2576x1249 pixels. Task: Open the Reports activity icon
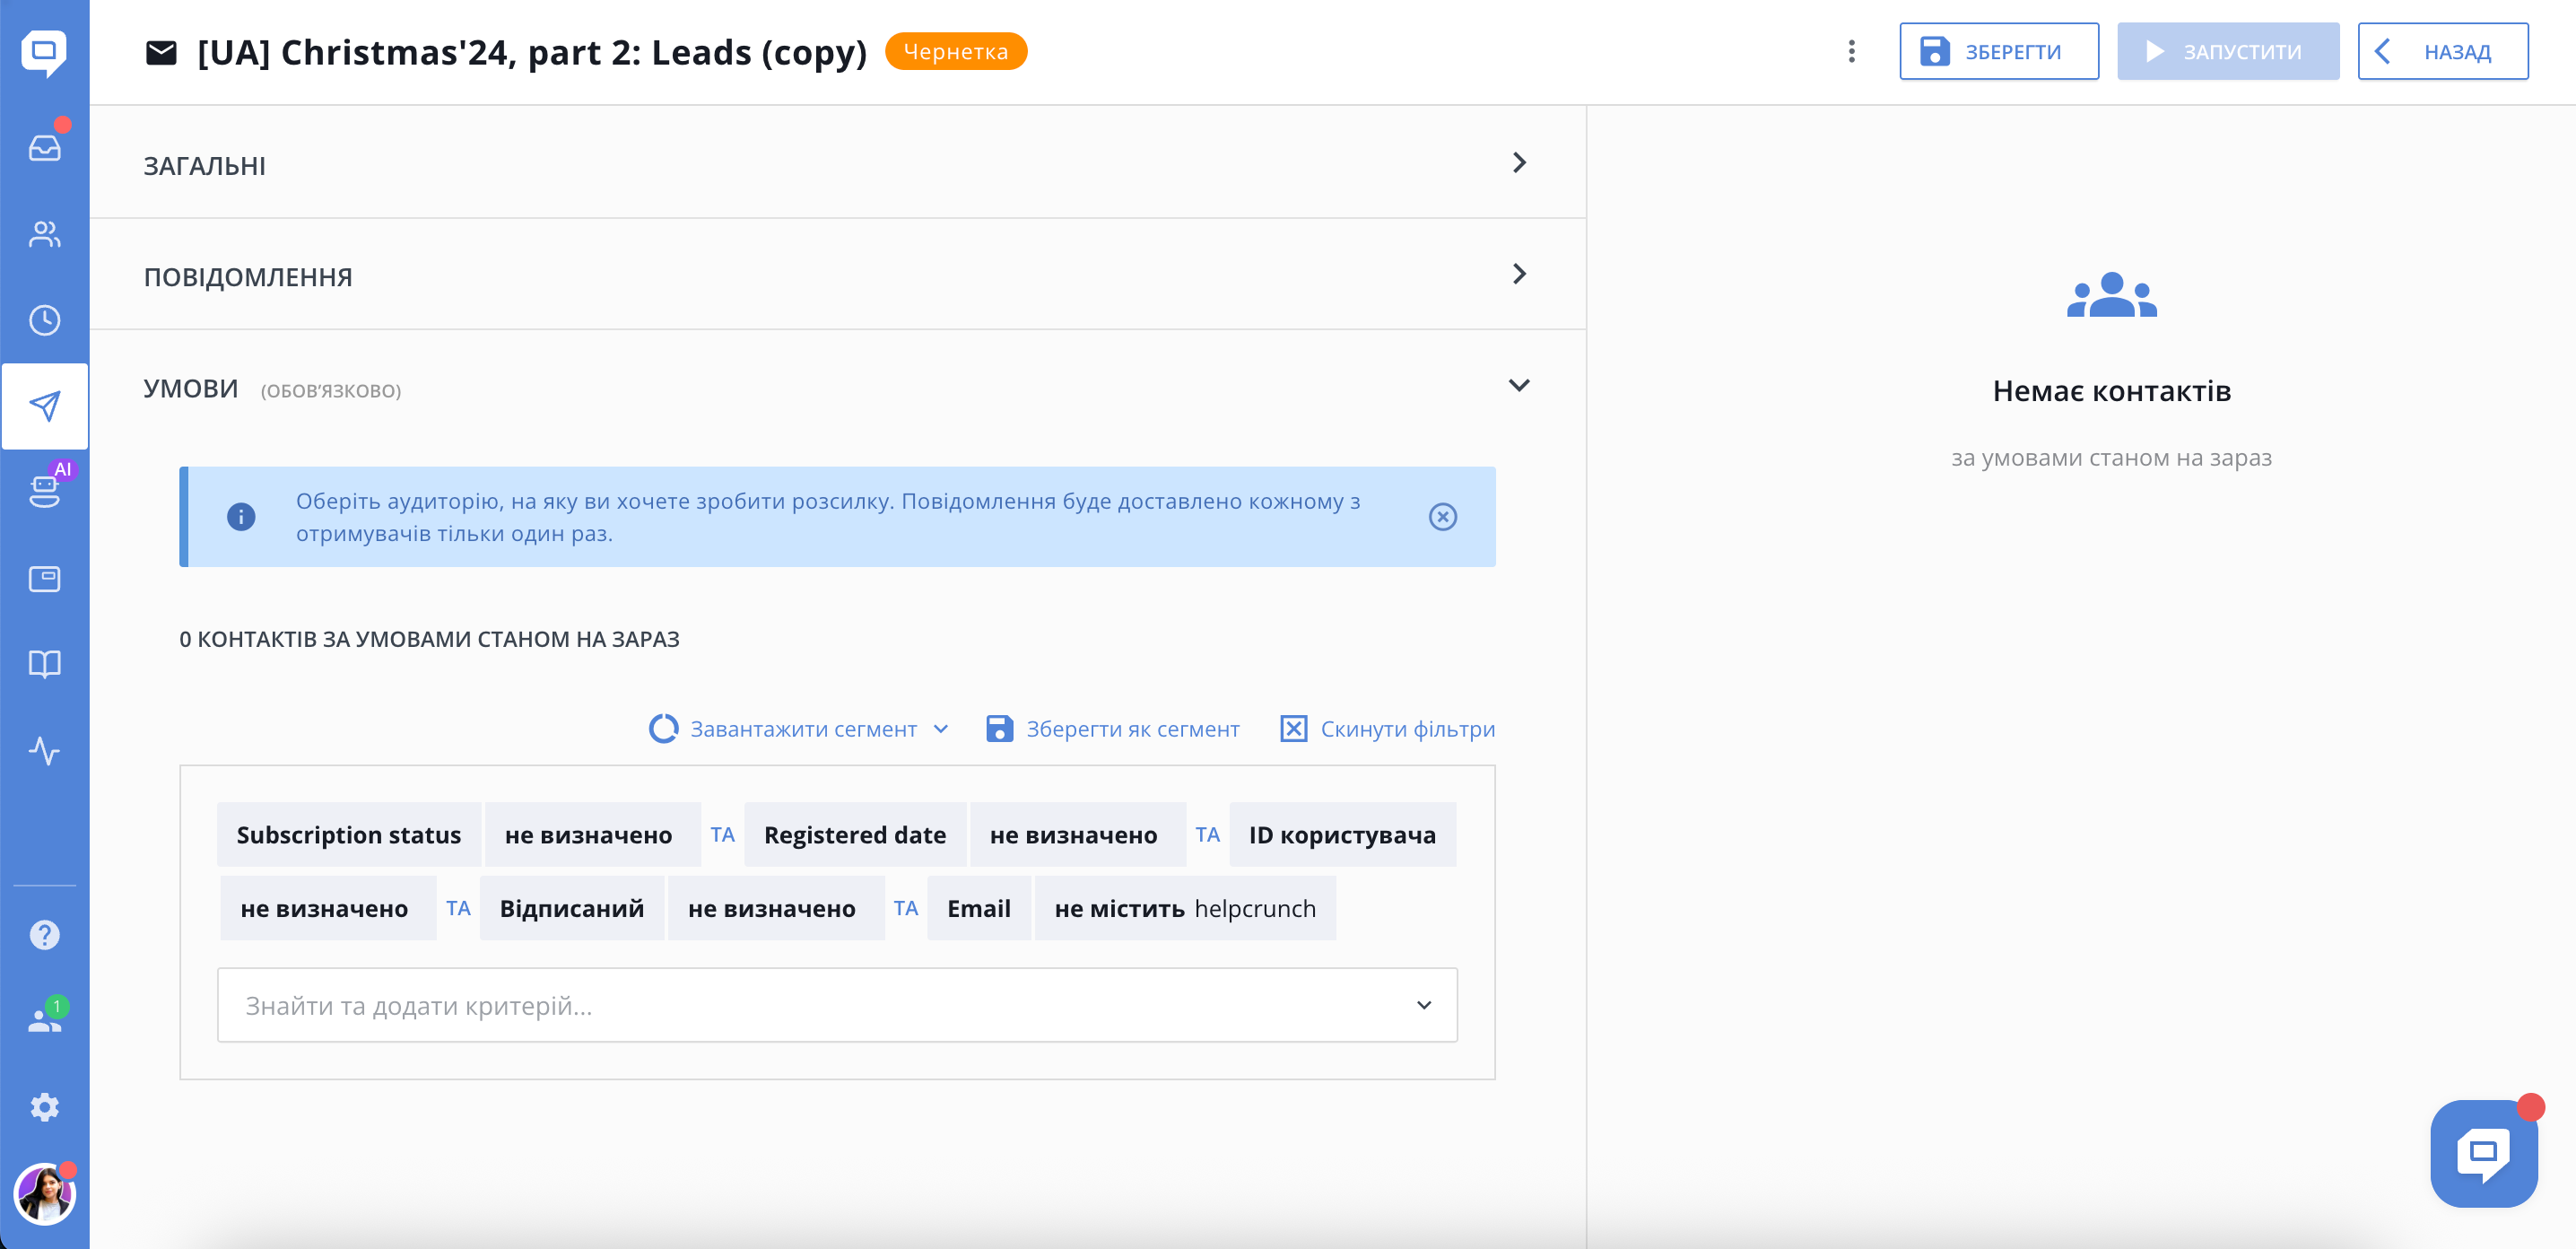(x=44, y=750)
